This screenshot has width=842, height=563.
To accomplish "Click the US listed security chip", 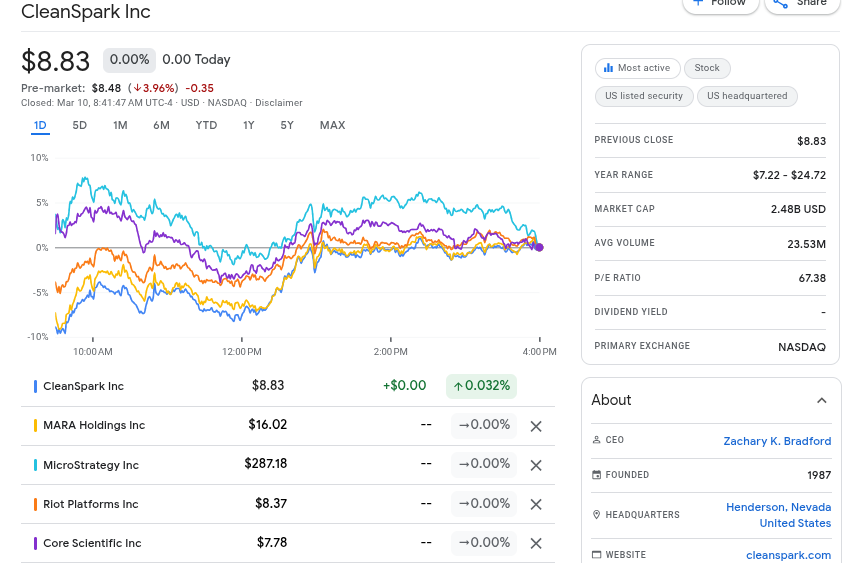I will pyautogui.click(x=644, y=96).
